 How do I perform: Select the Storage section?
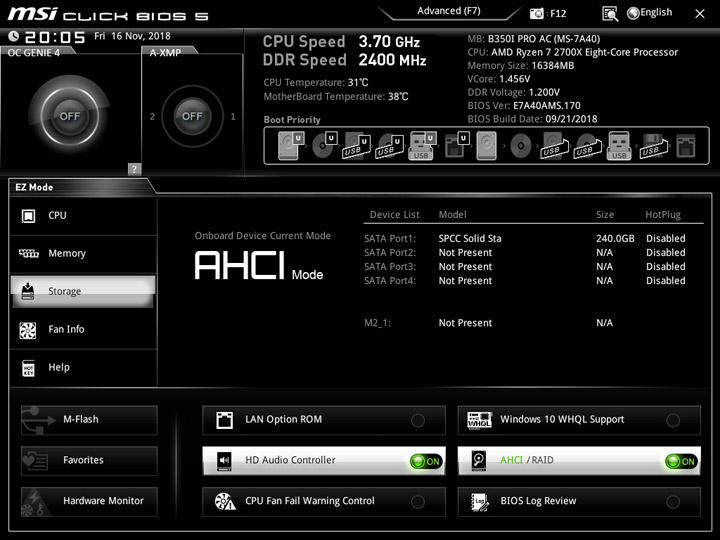point(83,291)
